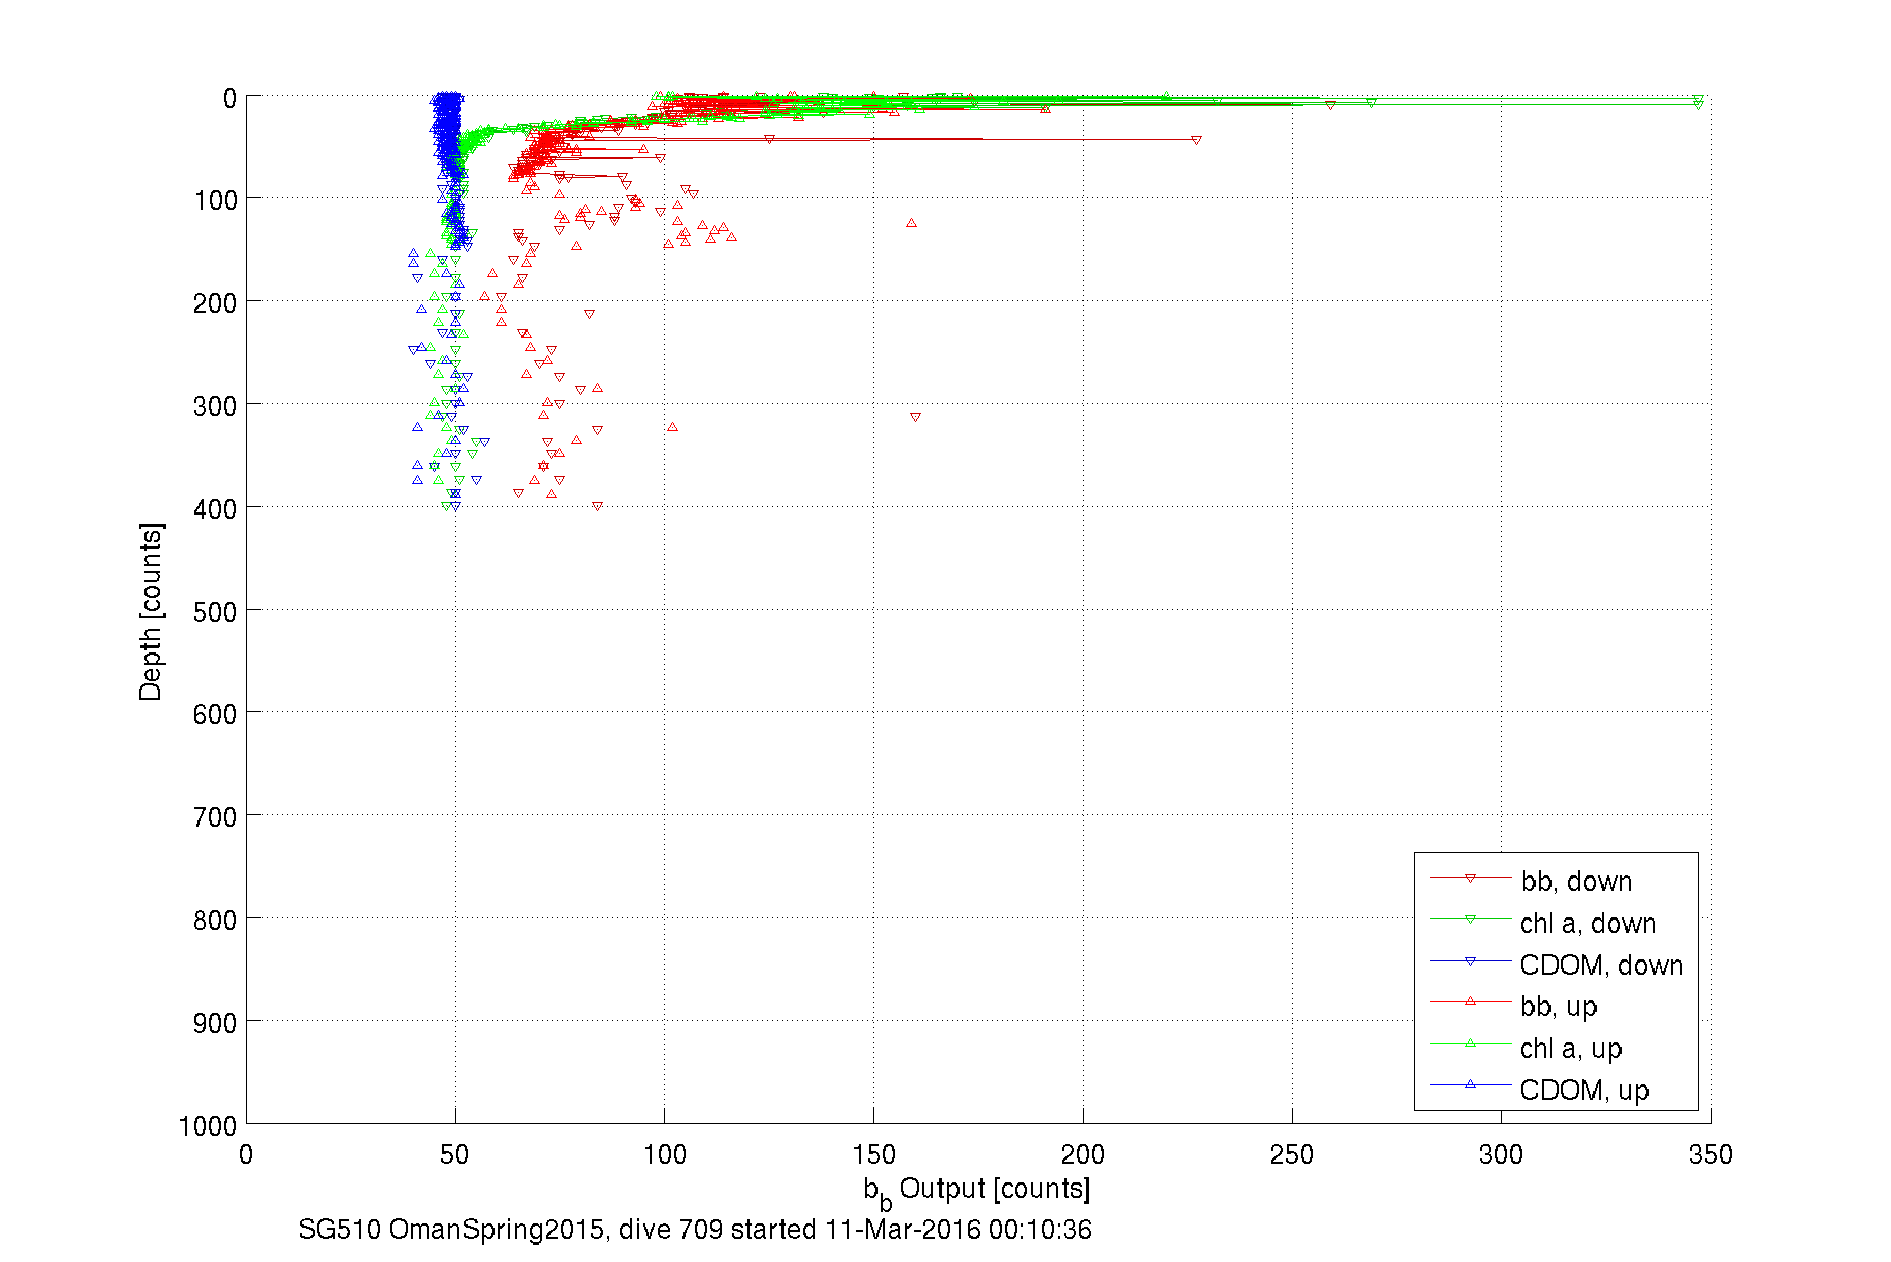Click the 'bb Output [counts]' x-axis label
This screenshot has height=1262, width=1891.
point(977,1190)
